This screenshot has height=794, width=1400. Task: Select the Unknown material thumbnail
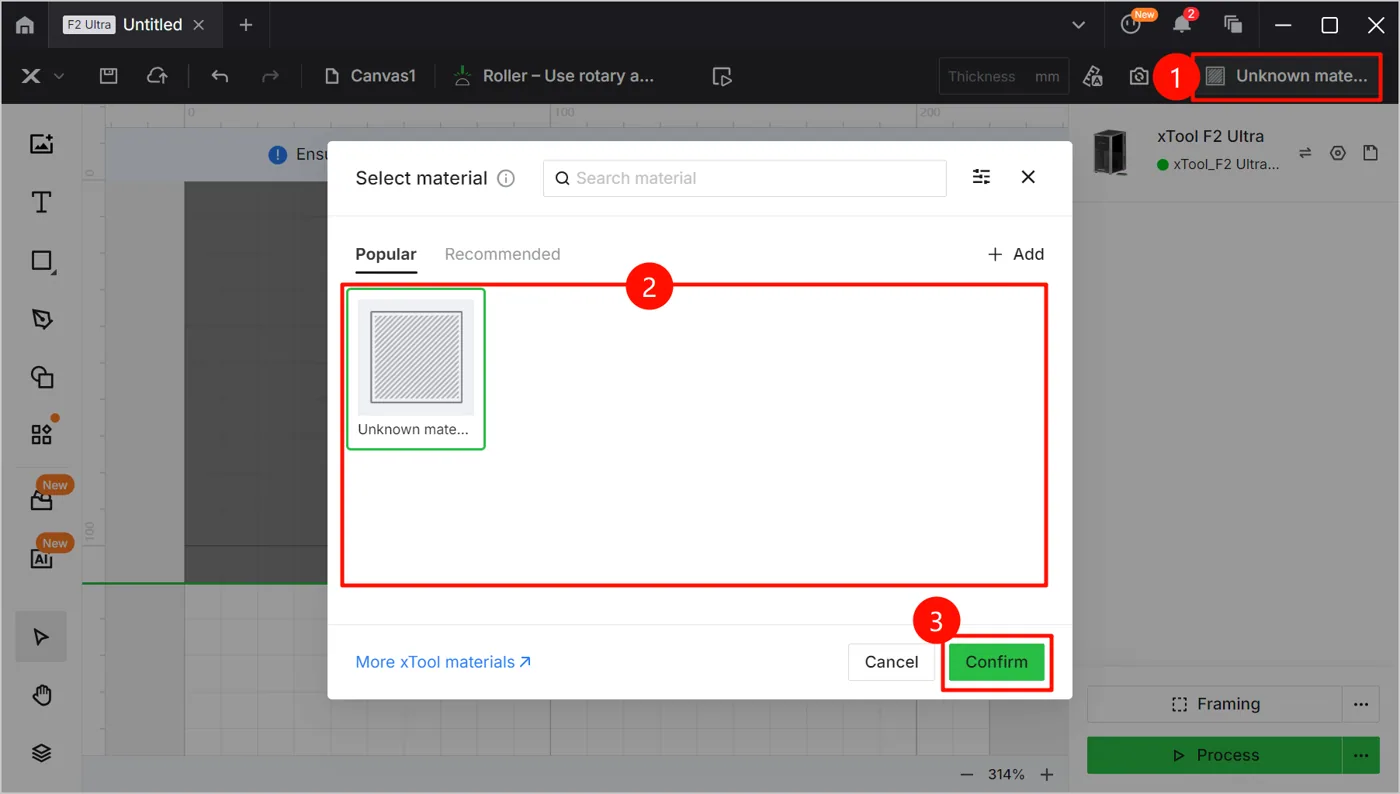416,369
